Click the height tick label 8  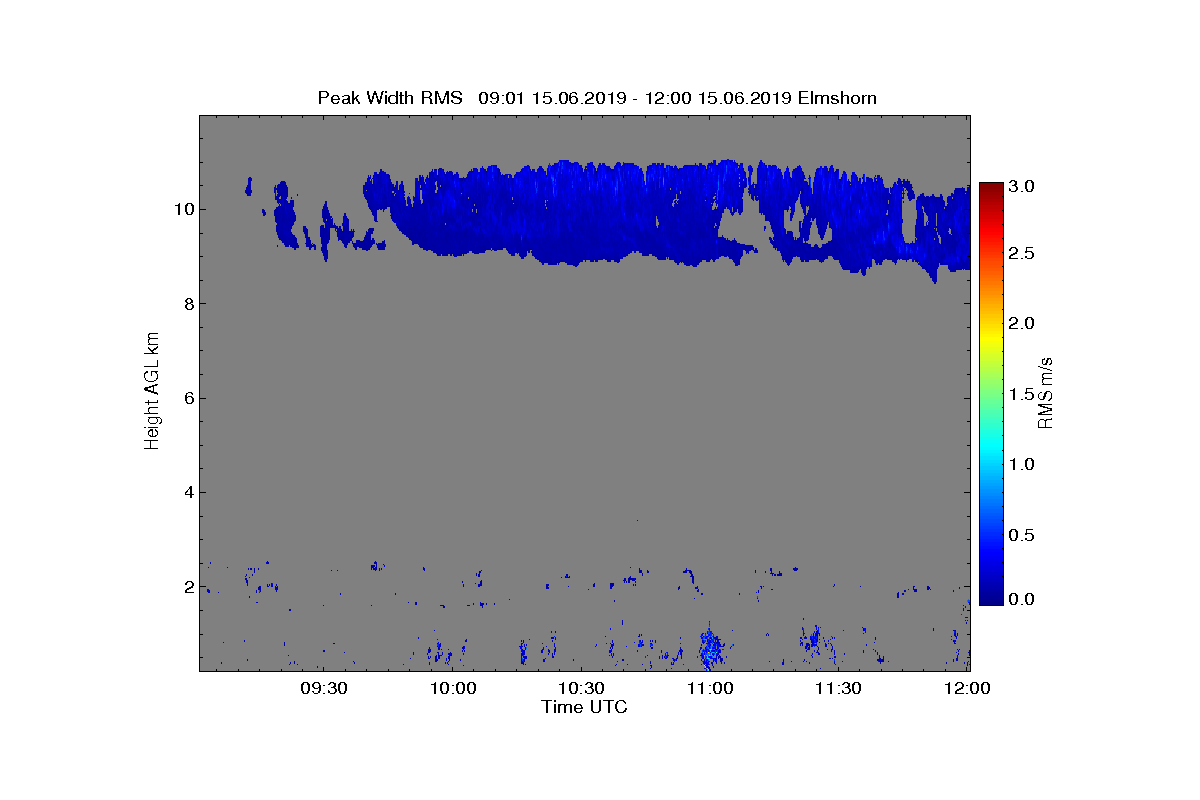(188, 304)
